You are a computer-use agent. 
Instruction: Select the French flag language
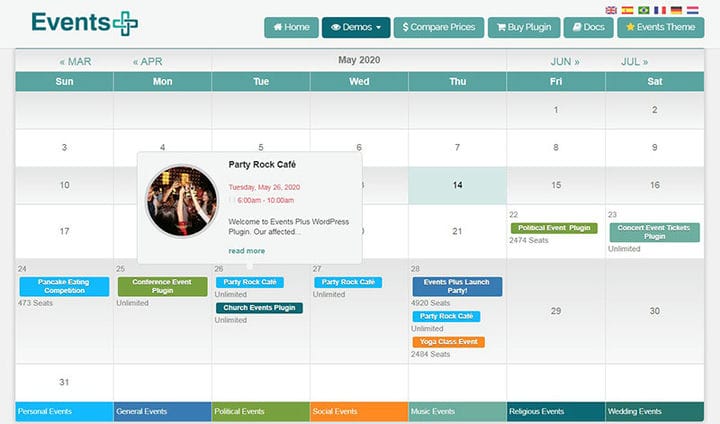pyautogui.click(x=660, y=10)
